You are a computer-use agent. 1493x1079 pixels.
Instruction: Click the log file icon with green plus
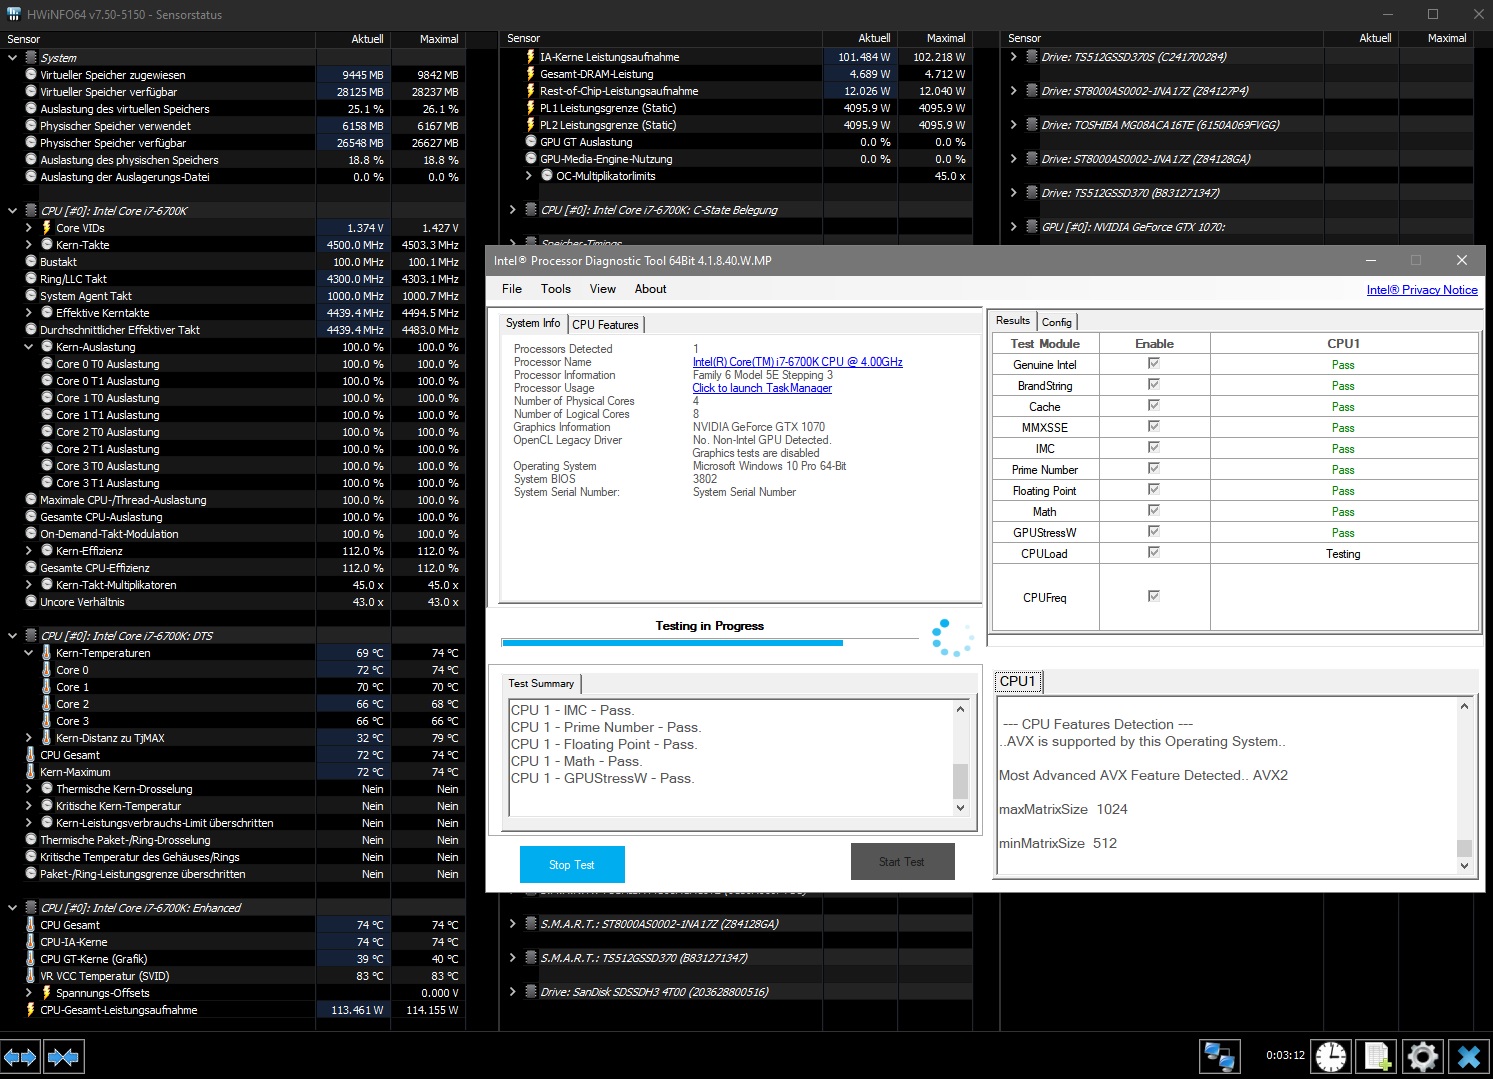(1377, 1056)
